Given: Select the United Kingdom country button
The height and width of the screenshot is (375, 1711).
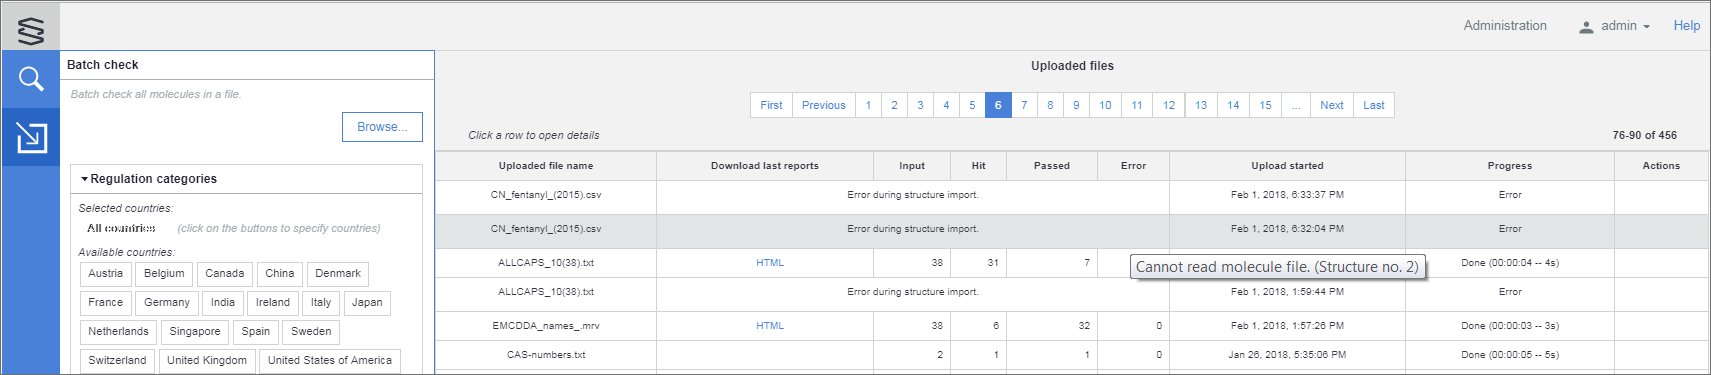Looking at the screenshot, I should point(207,361).
